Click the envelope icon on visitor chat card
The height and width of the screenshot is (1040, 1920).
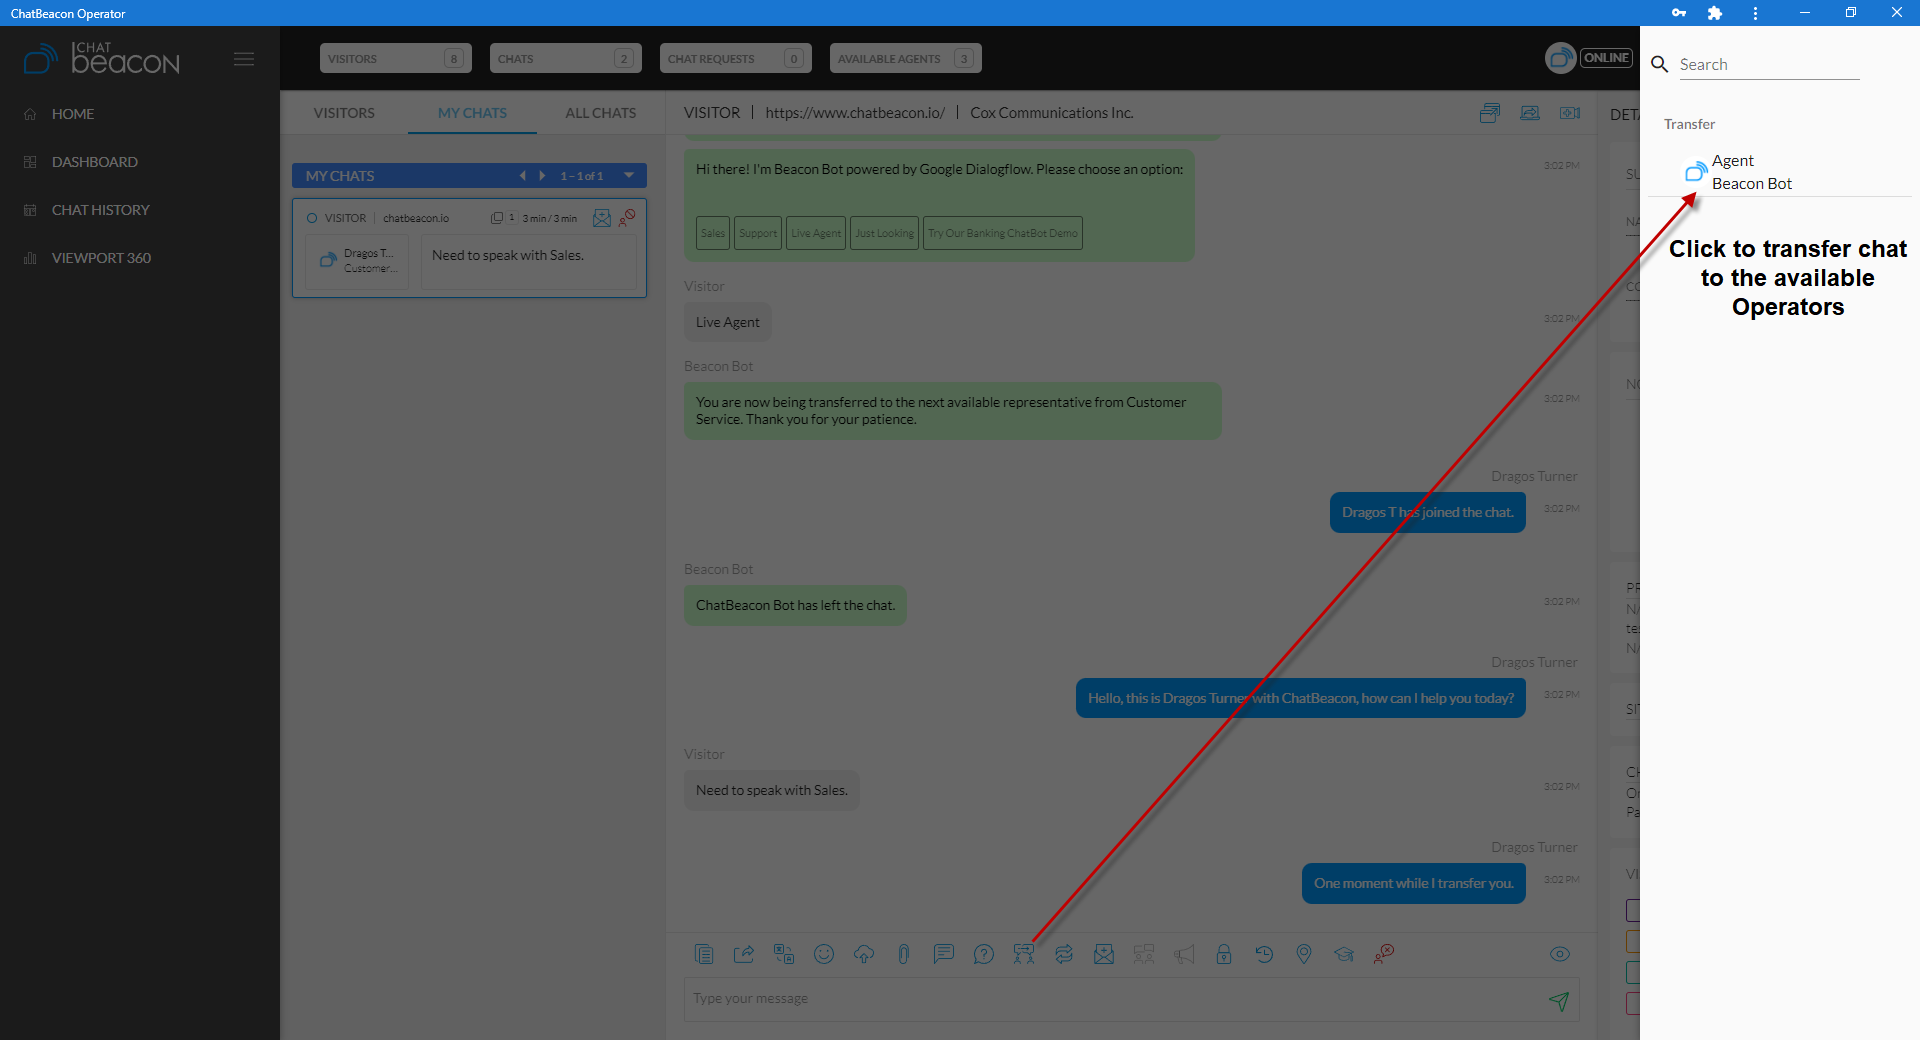[602, 218]
